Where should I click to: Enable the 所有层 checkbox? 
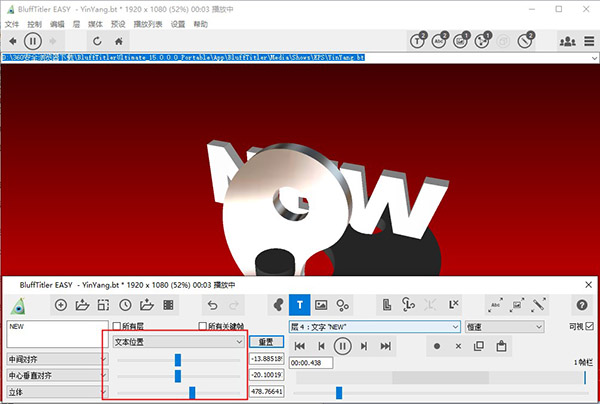point(116,326)
